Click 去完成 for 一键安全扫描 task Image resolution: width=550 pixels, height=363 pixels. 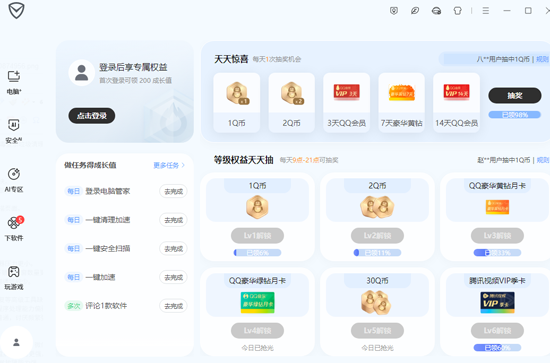coord(173,249)
